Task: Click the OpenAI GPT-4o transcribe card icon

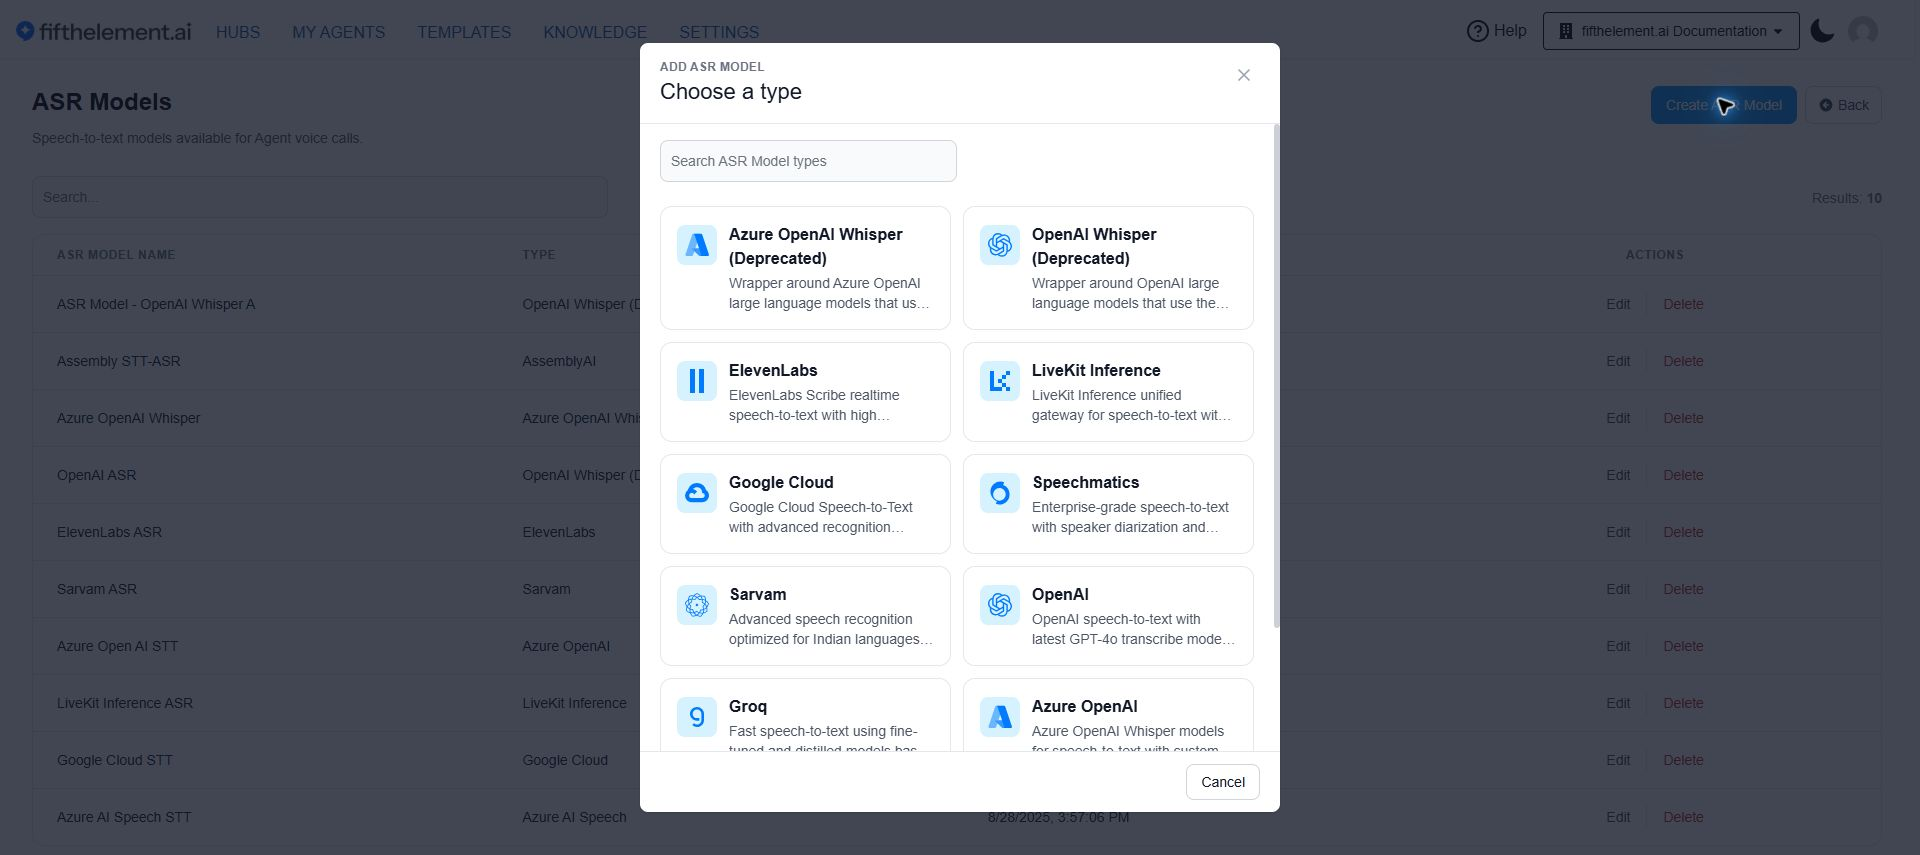Action: 1000,605
